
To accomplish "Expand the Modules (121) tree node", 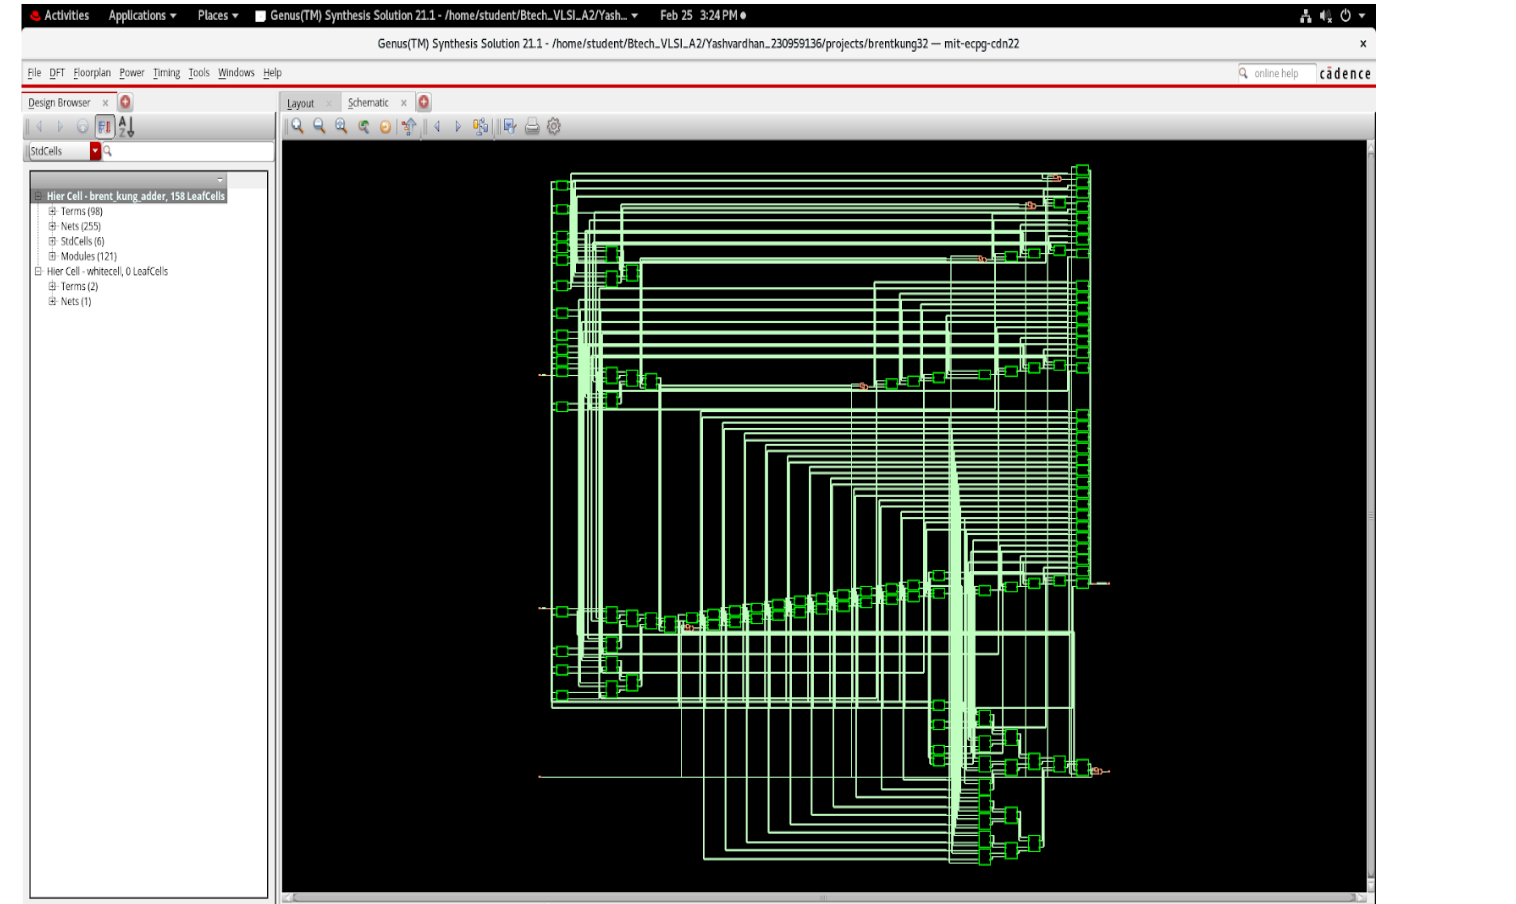I will click(53, 256).
